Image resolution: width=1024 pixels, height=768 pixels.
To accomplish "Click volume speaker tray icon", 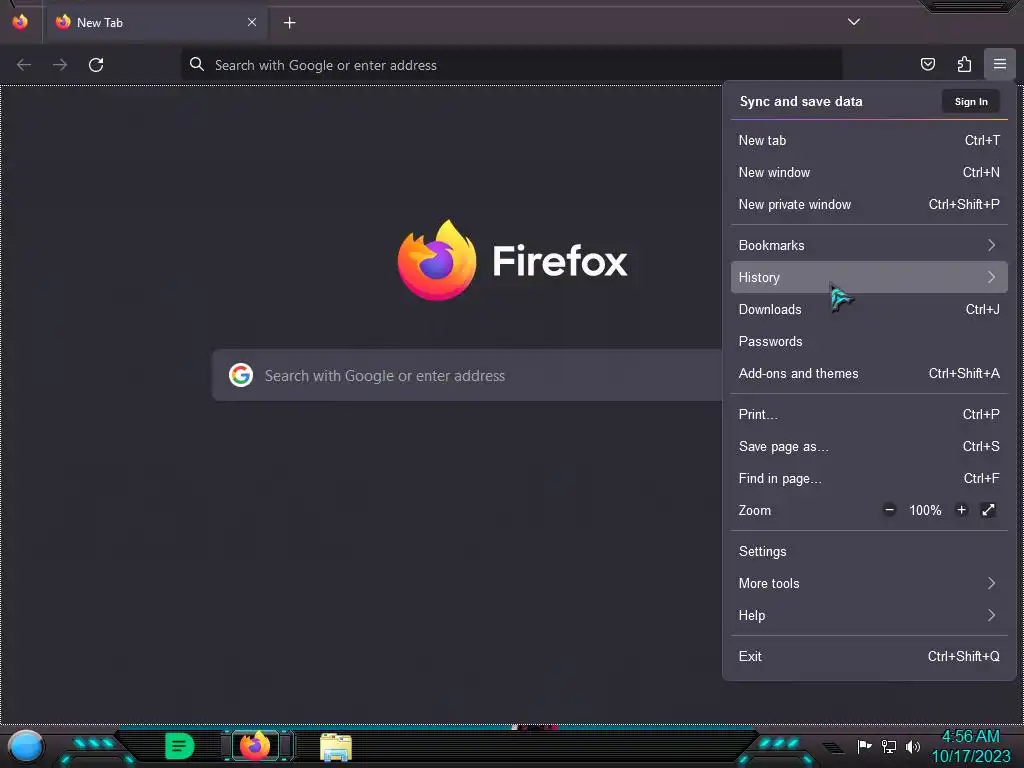I will 912,746.
